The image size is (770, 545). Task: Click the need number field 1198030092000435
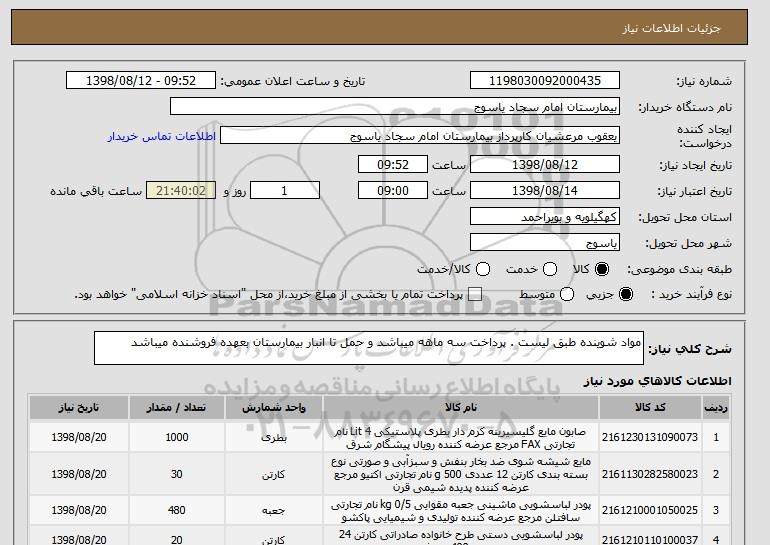coord(545,81)
